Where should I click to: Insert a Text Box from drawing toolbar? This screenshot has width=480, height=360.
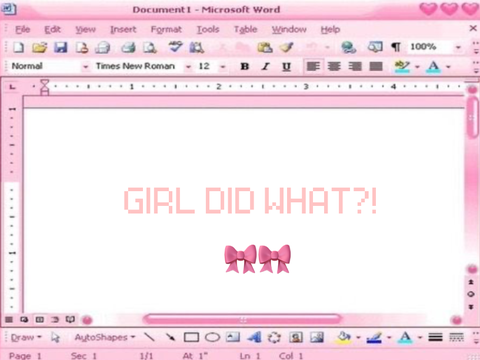pos(233,337)
